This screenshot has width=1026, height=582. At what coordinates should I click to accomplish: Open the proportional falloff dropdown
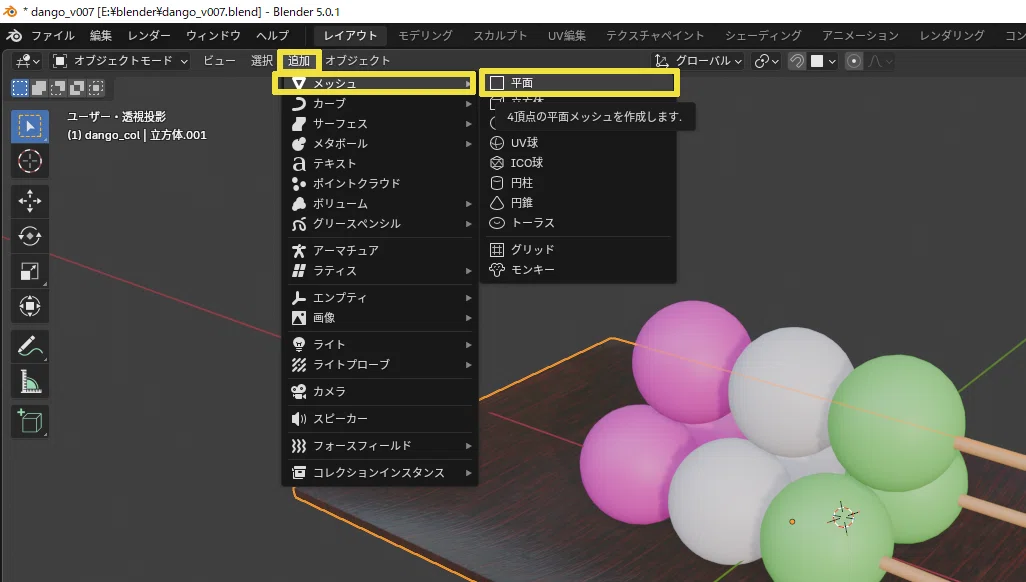(x=879, y=61)
